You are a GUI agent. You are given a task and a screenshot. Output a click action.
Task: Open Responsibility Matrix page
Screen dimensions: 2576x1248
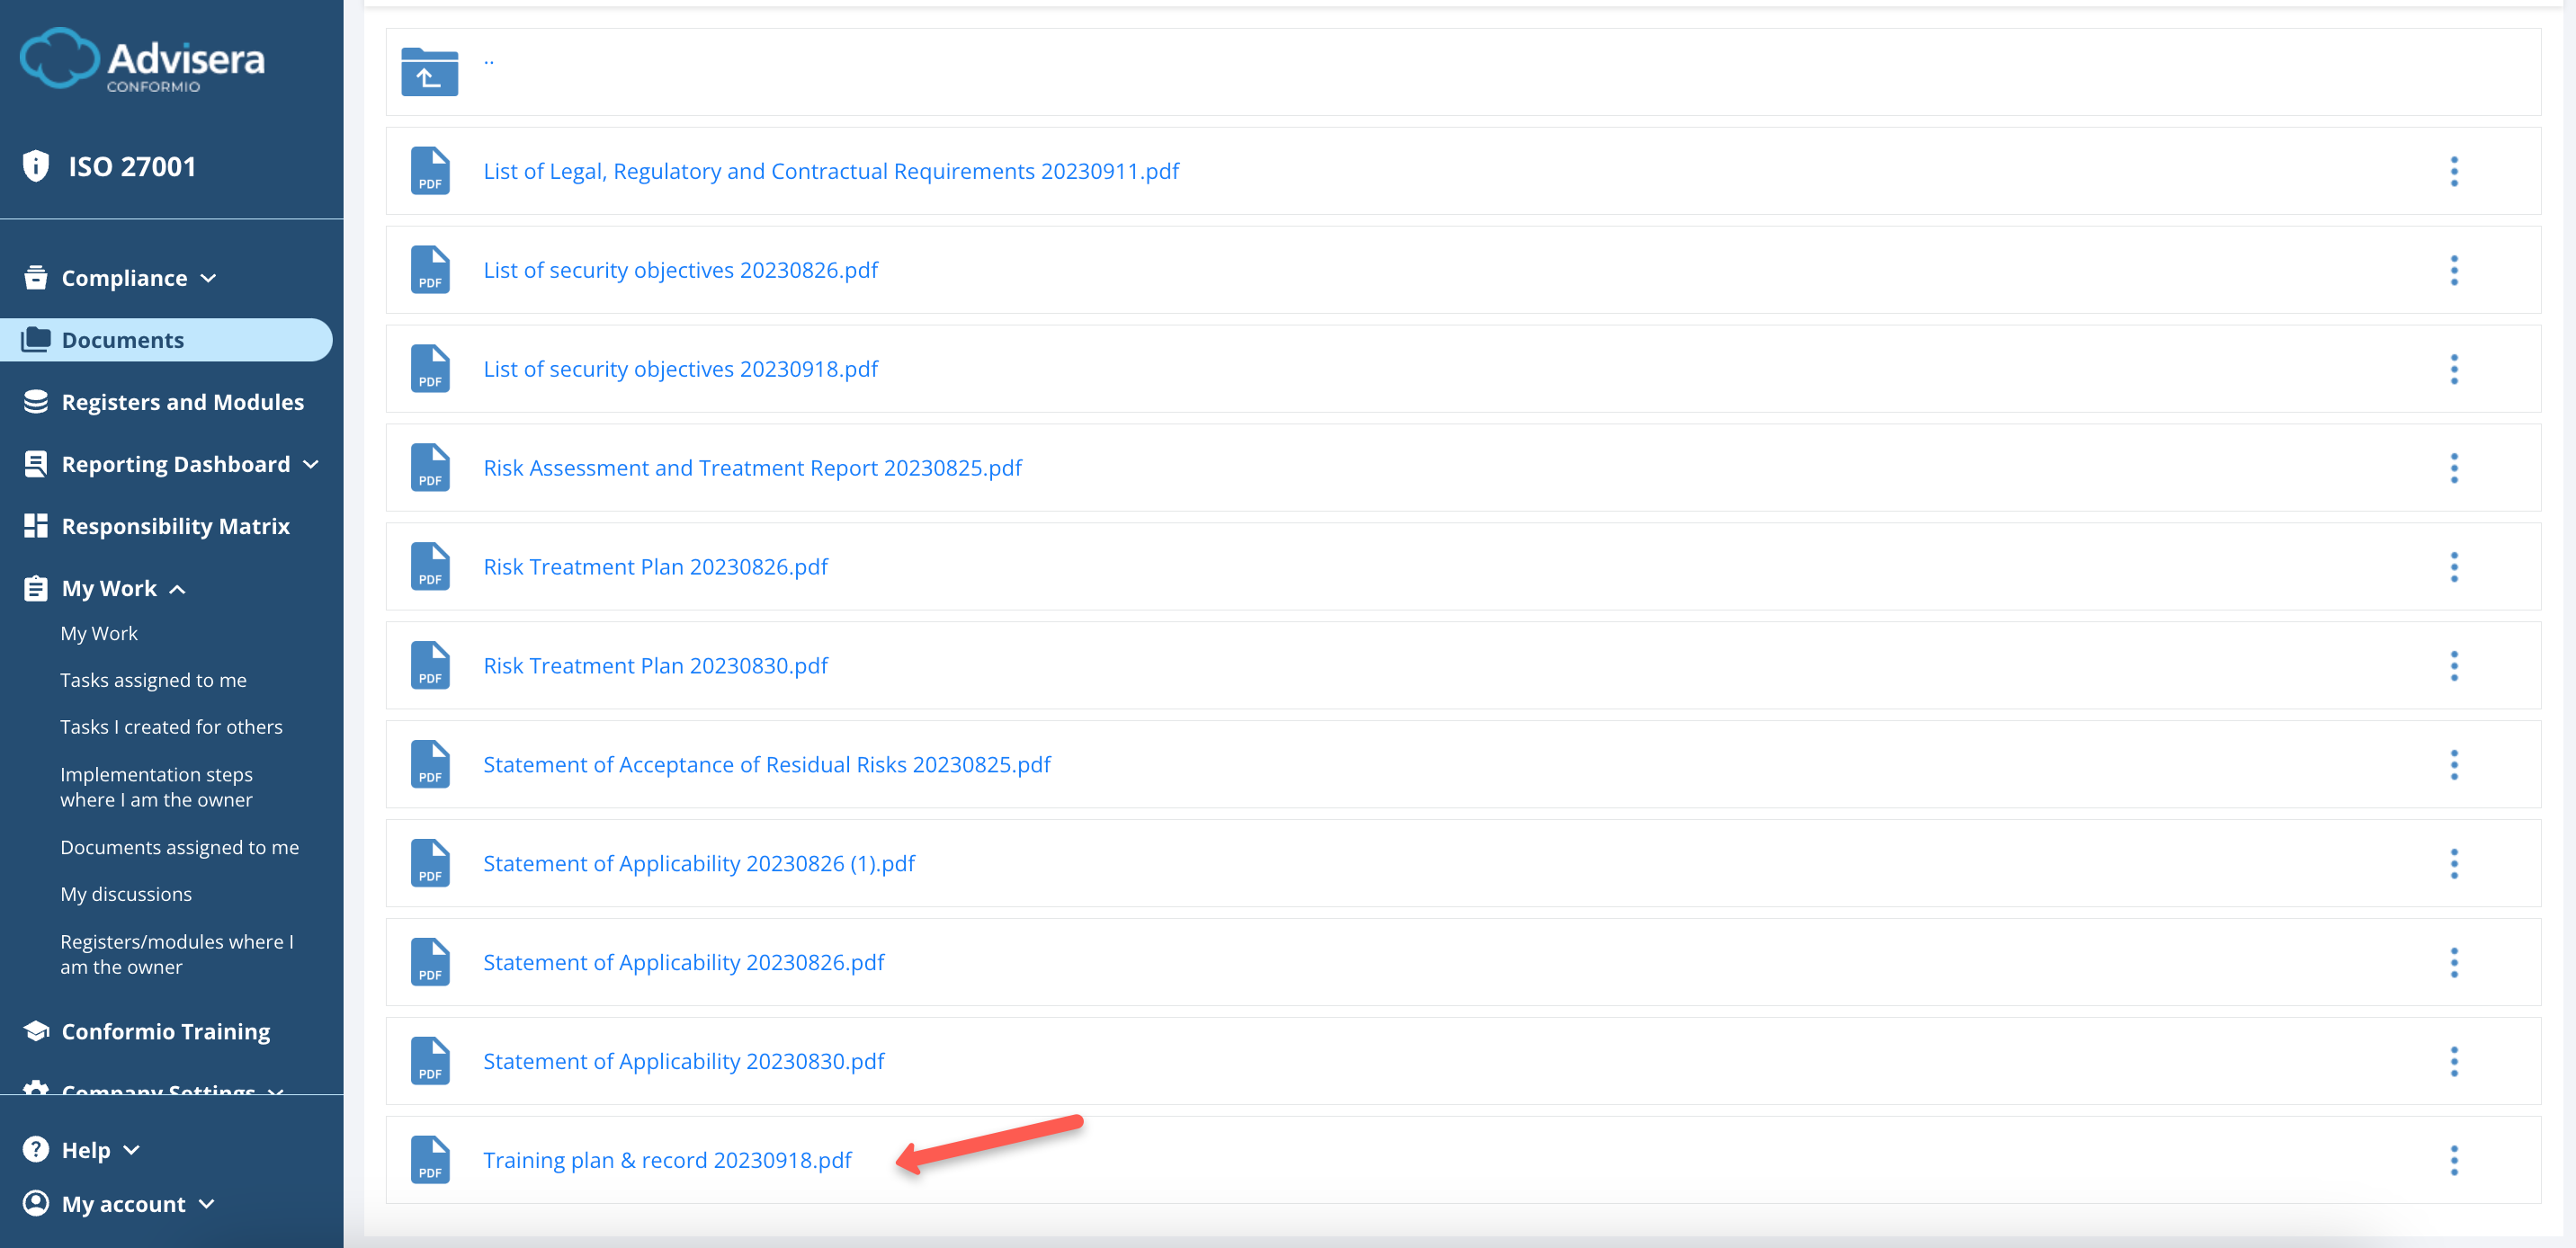point(175,526)
